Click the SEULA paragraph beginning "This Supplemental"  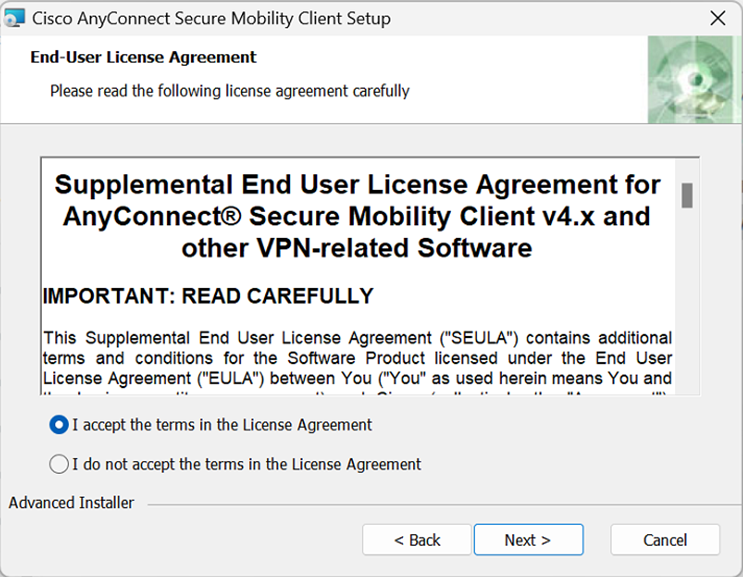click(x=357, y=362)
